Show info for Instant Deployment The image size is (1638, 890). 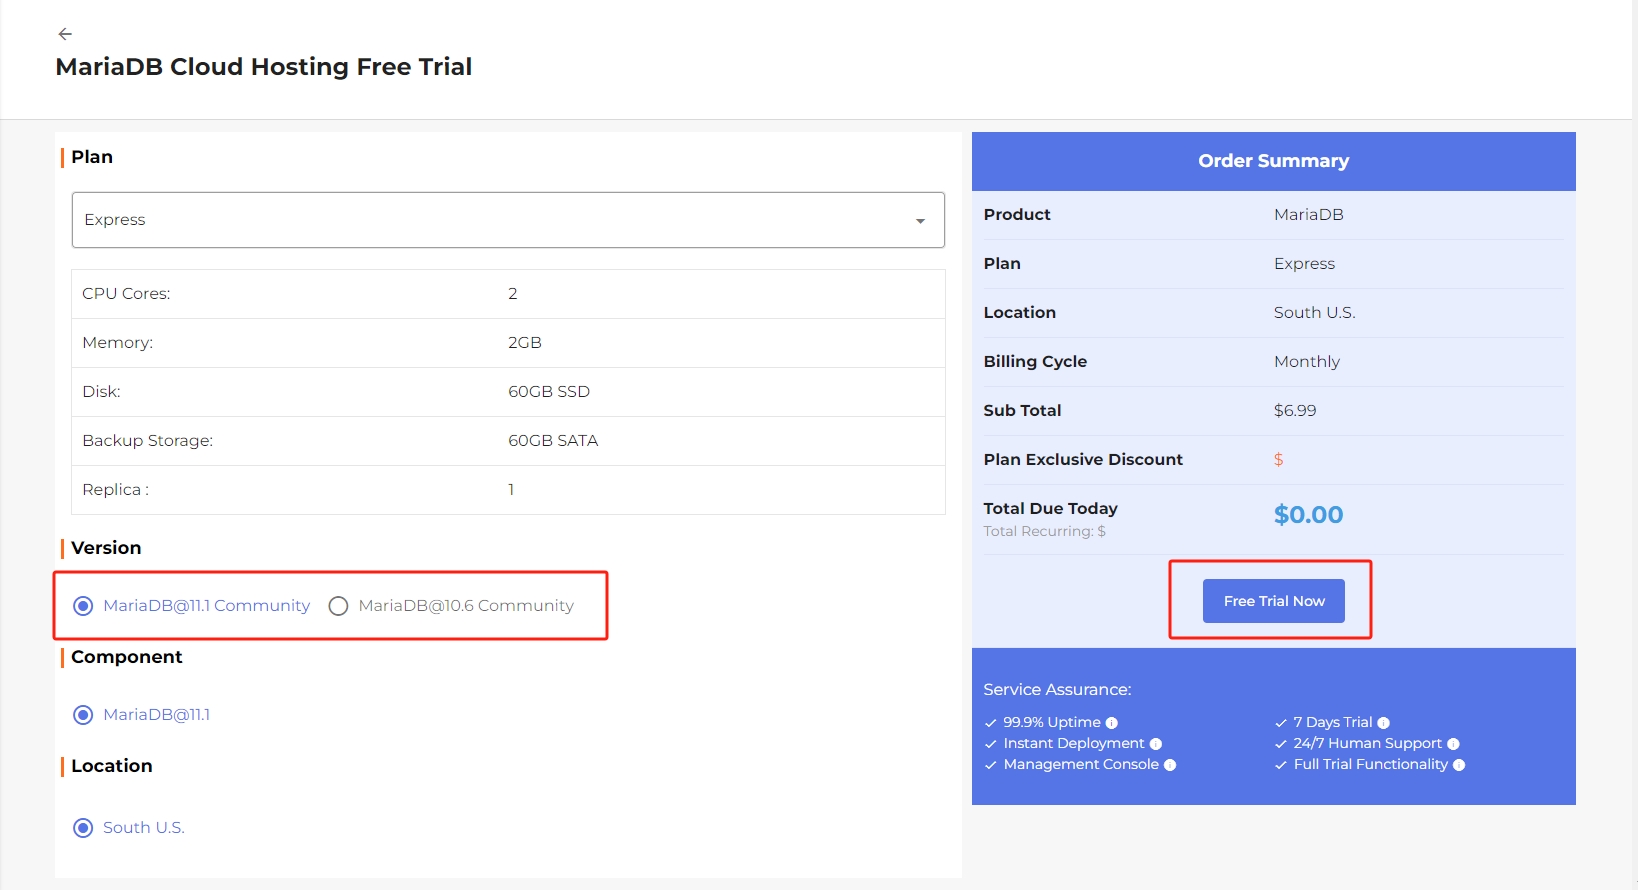coord(1156,744)
